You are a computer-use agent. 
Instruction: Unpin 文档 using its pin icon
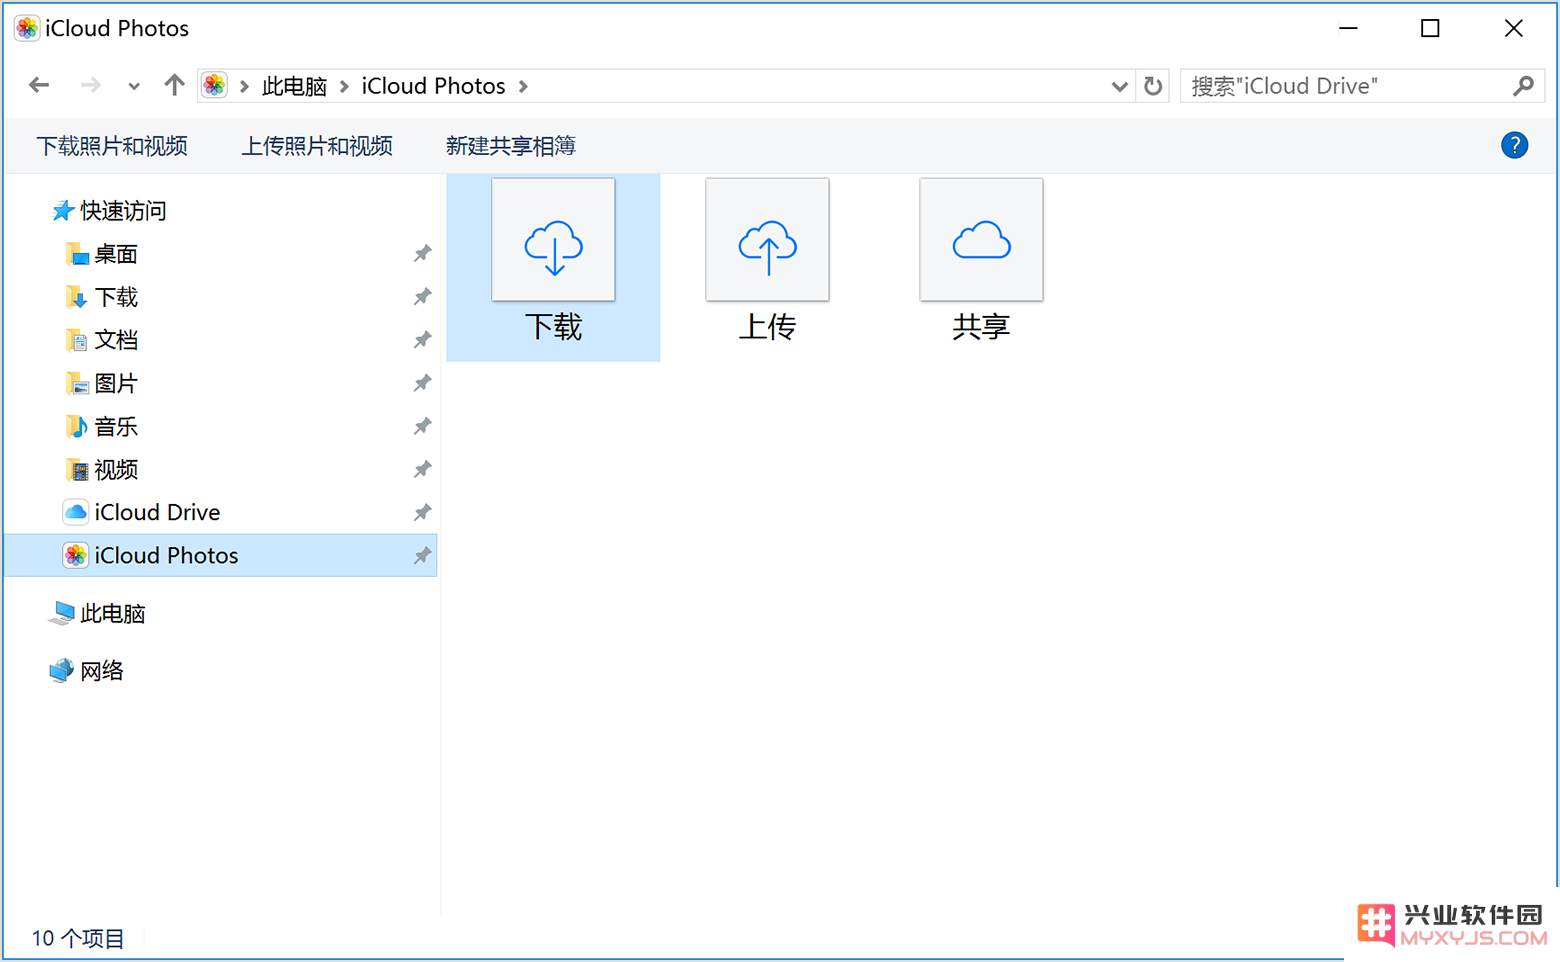point(422,340)
